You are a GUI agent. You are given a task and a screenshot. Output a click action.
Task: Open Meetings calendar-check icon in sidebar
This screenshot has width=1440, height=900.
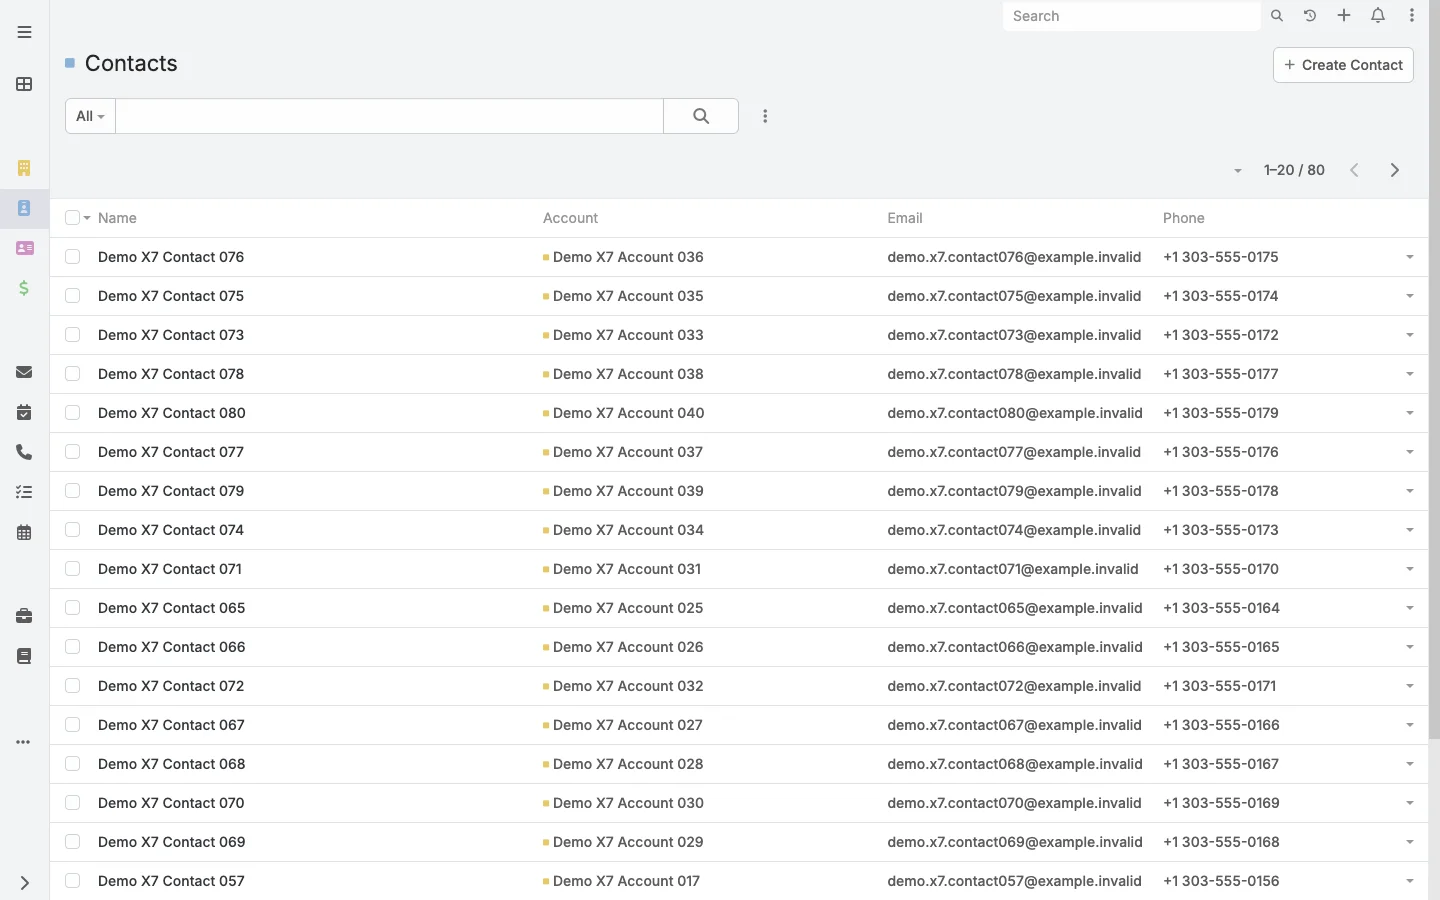click(x=24, y=412)
